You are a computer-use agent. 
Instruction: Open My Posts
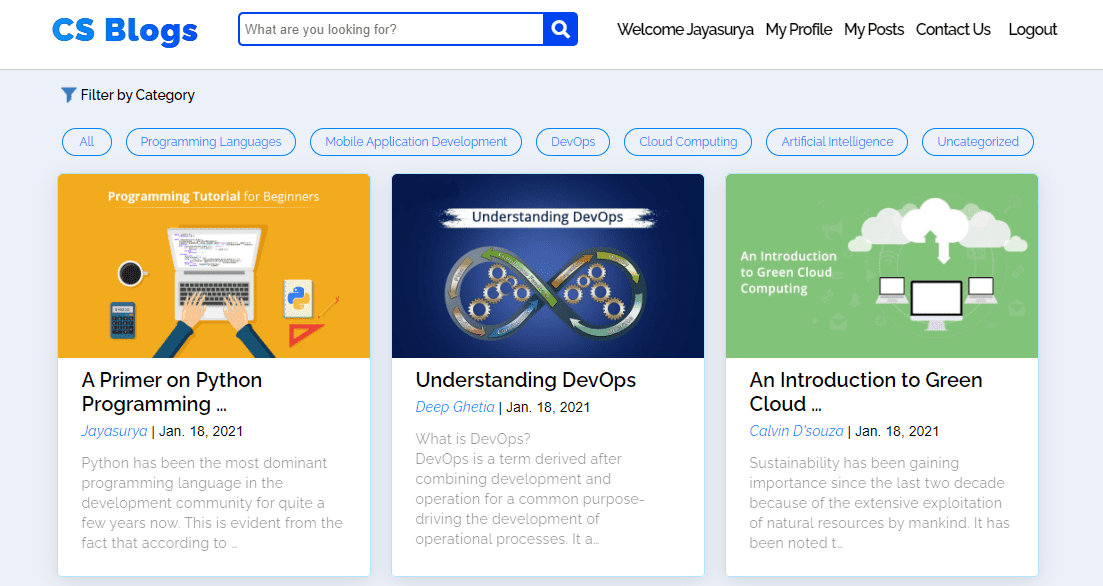click(x=873, y=29)
